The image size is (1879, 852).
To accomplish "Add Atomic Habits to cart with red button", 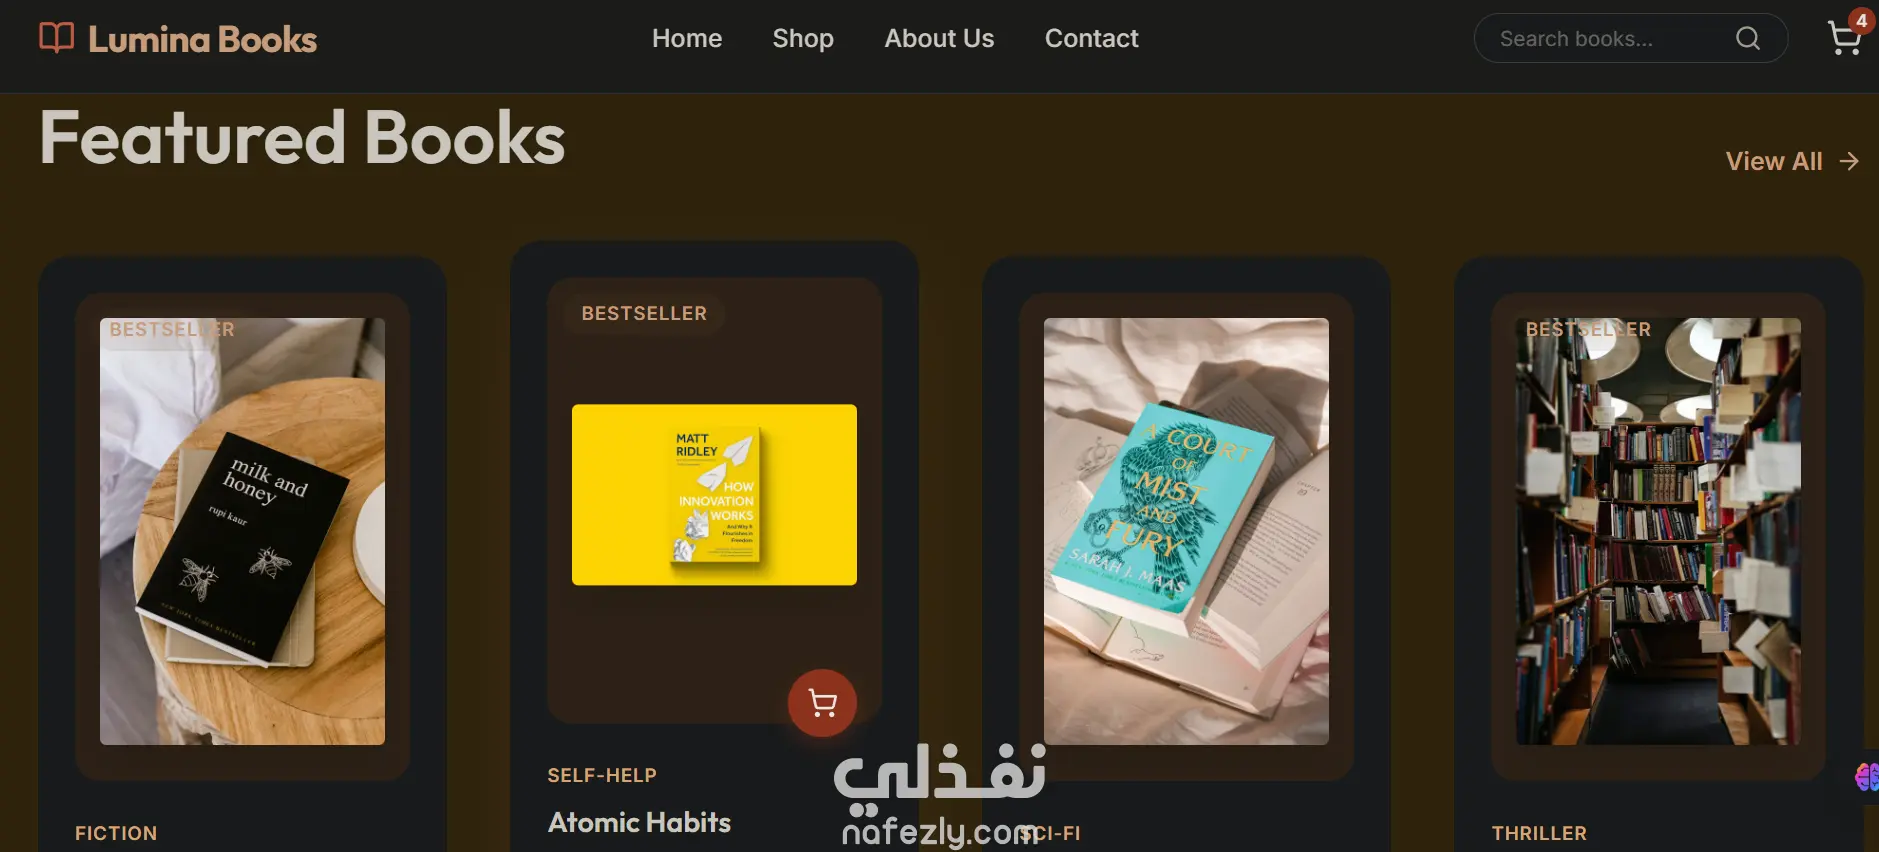I will tap(822, 703).
